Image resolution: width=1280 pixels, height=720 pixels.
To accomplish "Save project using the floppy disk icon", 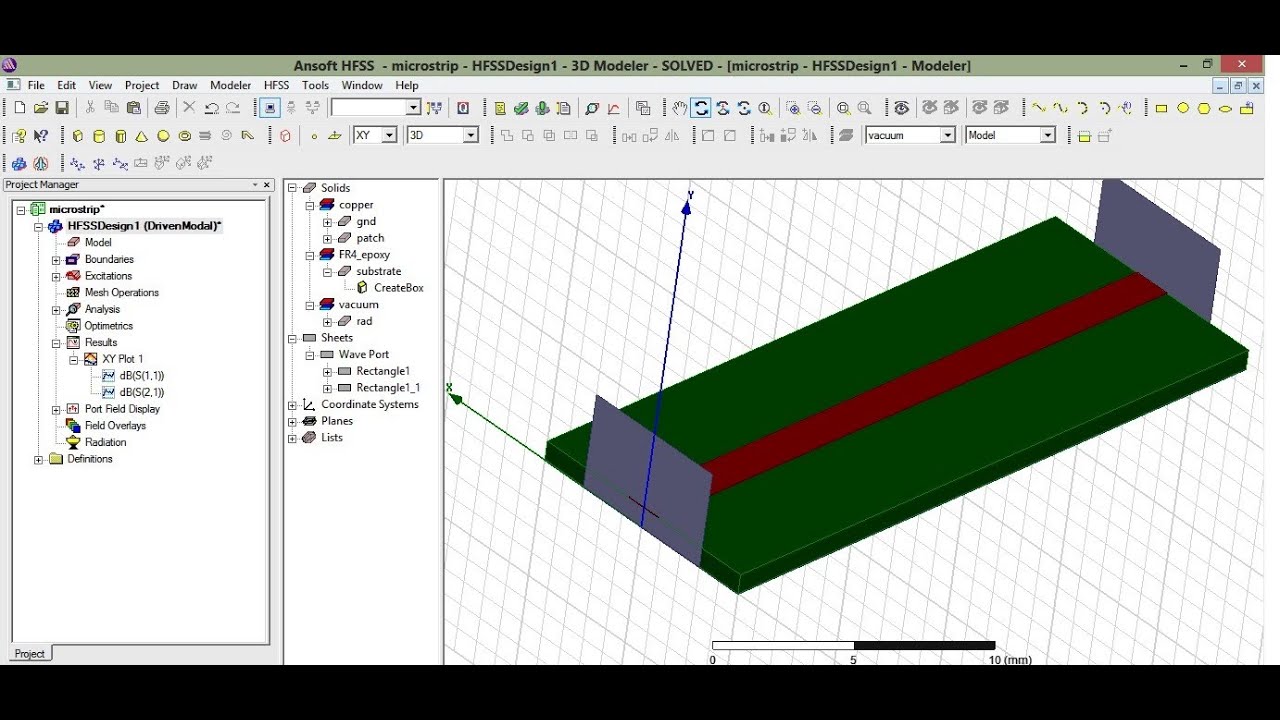I will point(62,108).
